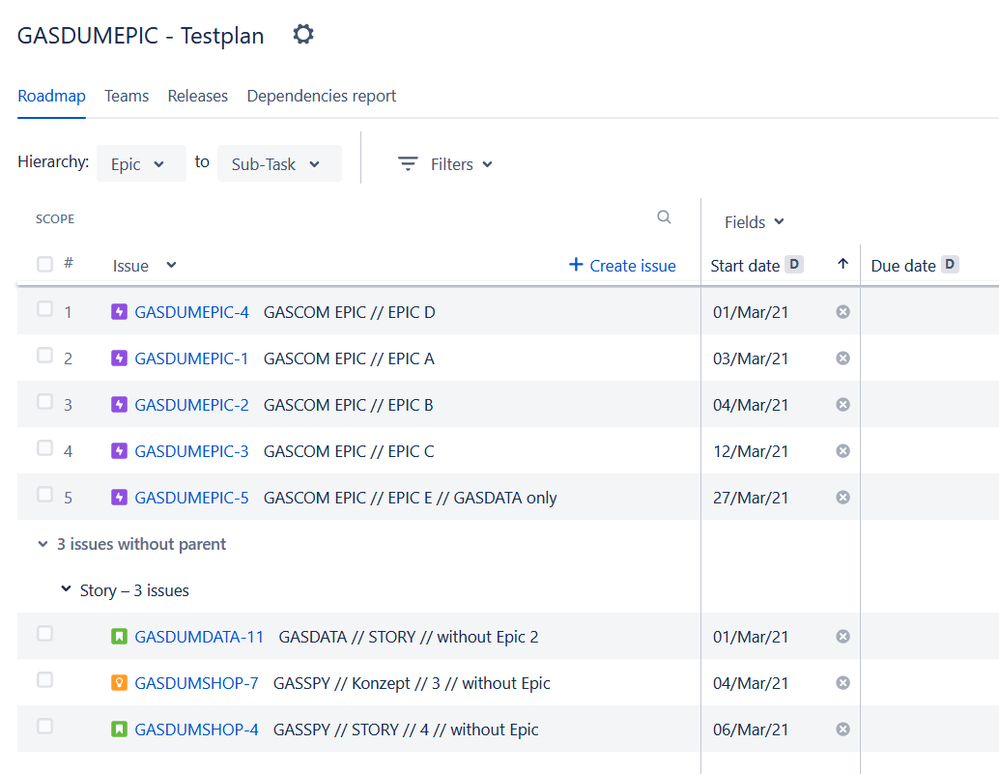Open the Epic hierarchy dropdown

click(x=141, y=164)
